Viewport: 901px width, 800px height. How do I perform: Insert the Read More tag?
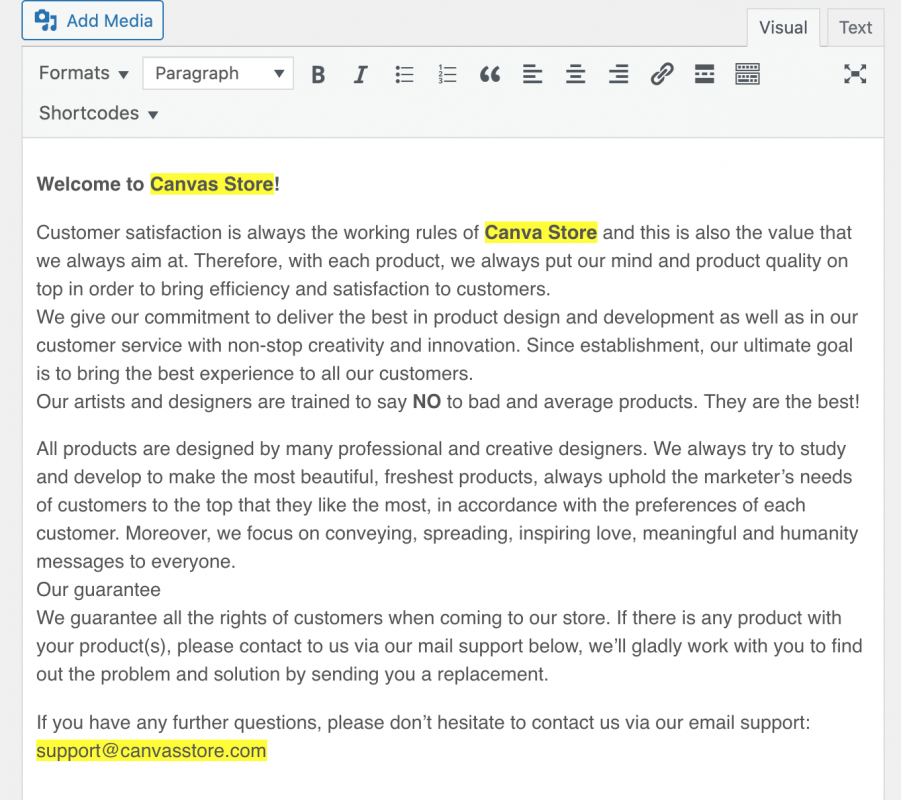coord(704,74)
